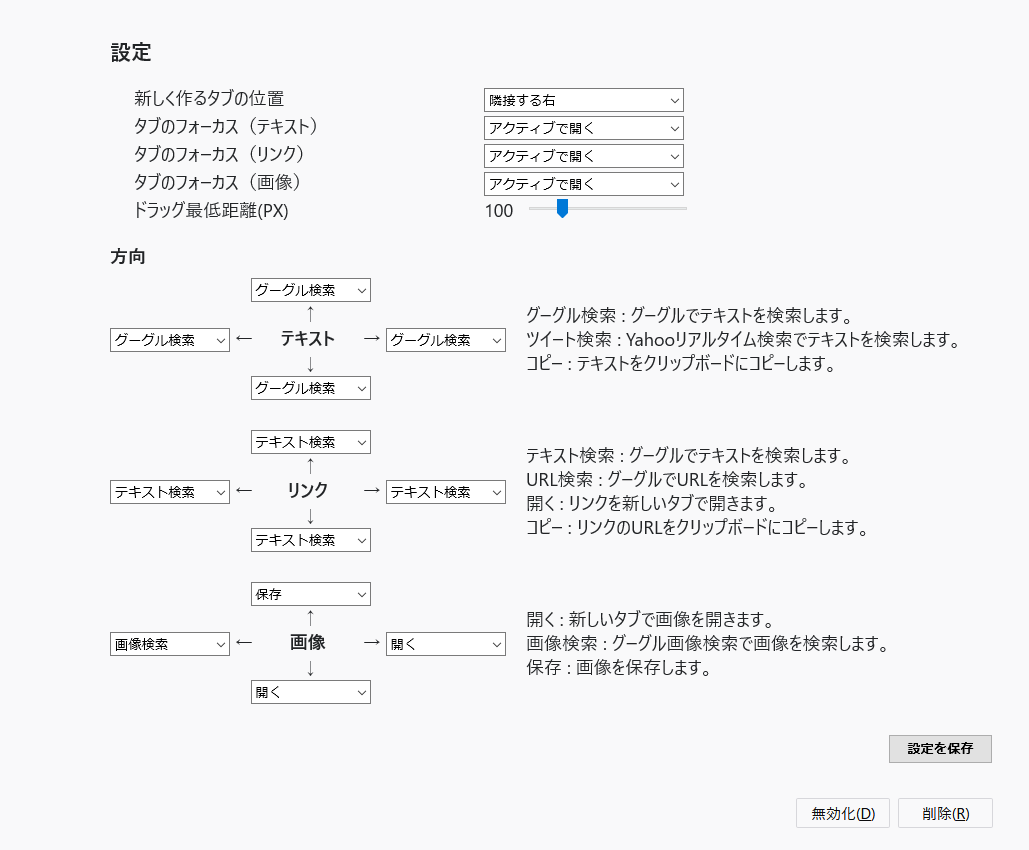
Task: Open the upward リンク direction dropdown
Action: [x=310, y=442]
